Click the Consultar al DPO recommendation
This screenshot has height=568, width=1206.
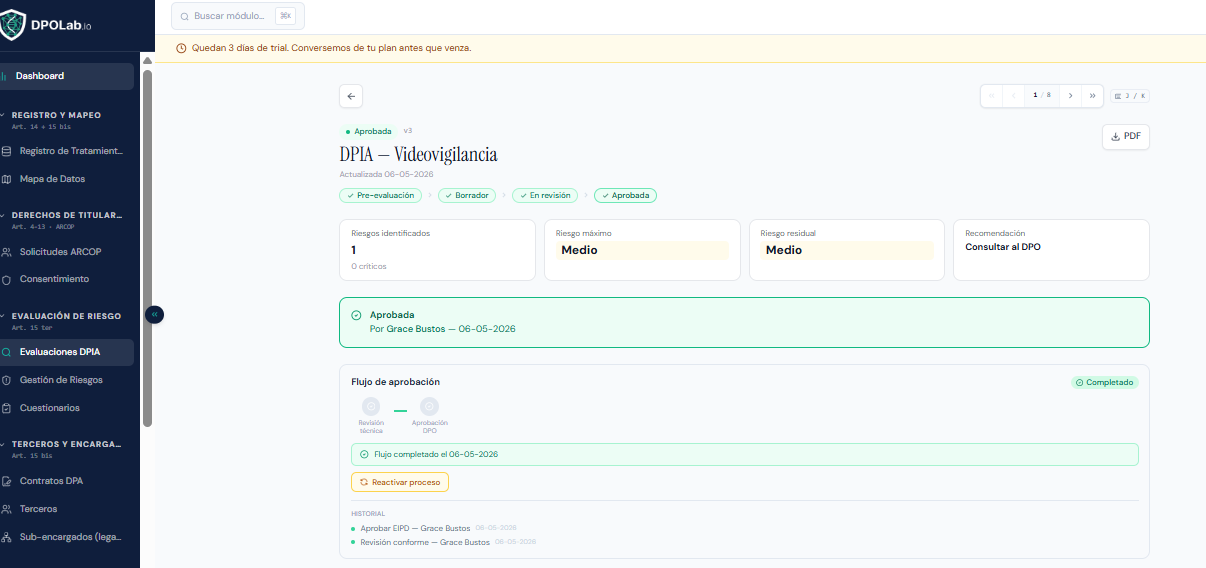coord(1003,246)
